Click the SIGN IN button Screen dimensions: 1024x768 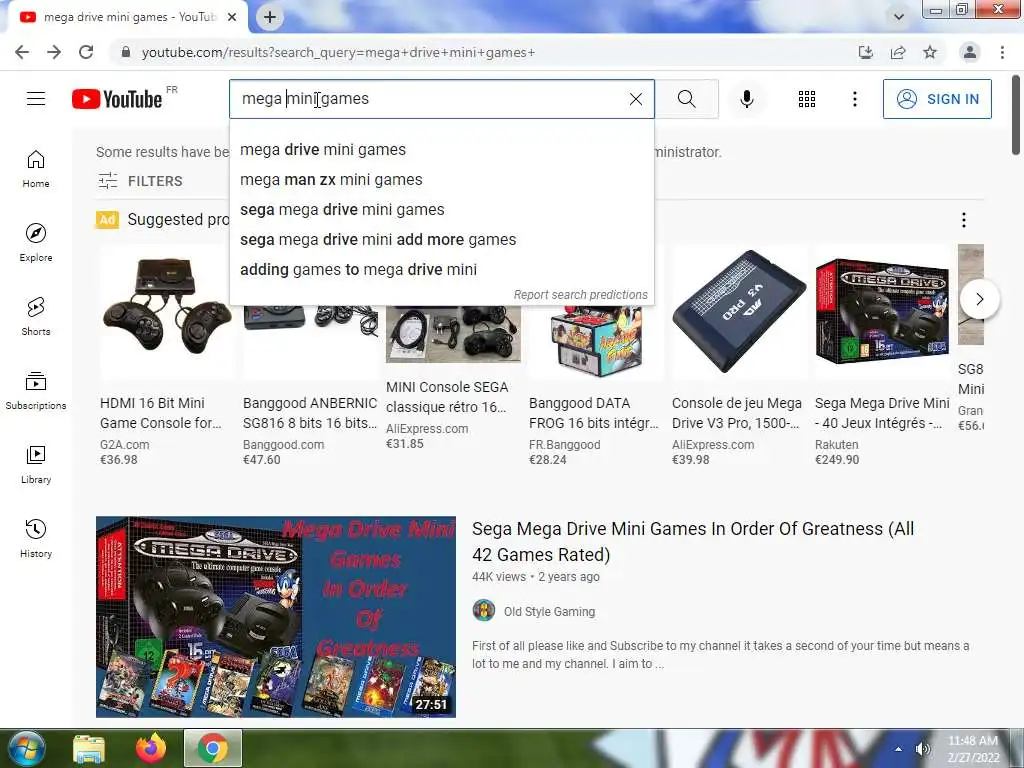click(937, 99)
